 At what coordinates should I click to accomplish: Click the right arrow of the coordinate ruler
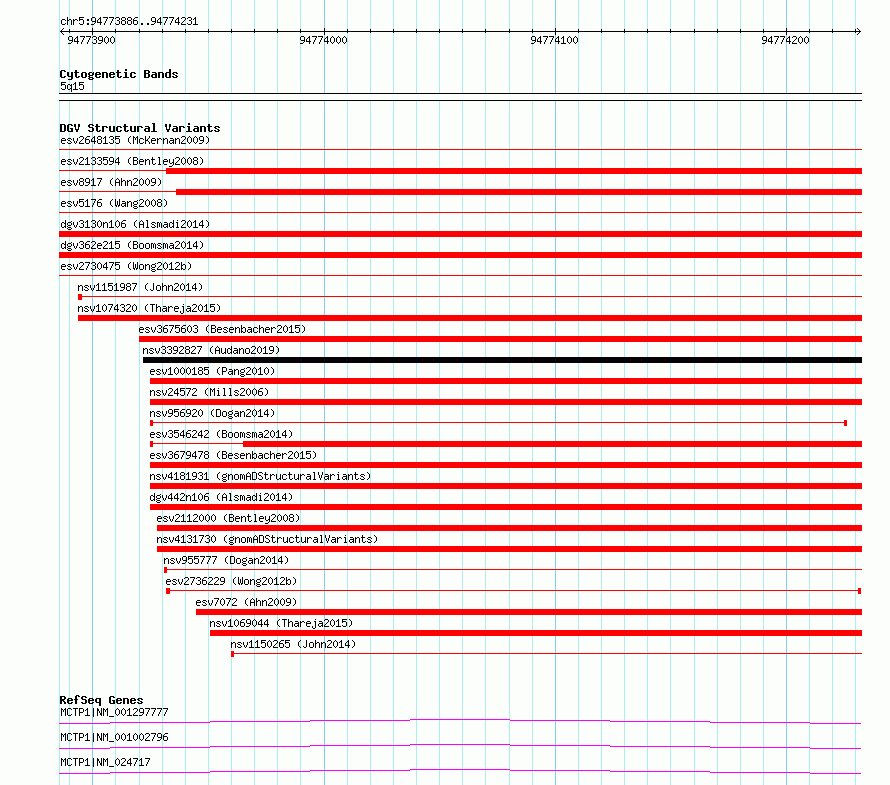pos(858,31)
